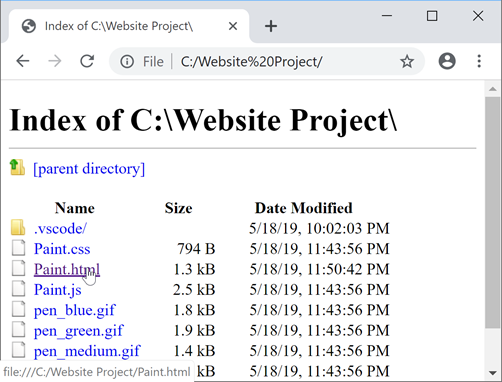Screen dimensions: 502x382
Task: Click the file icon beside pen_blue.gif
Action: point(19,309)
